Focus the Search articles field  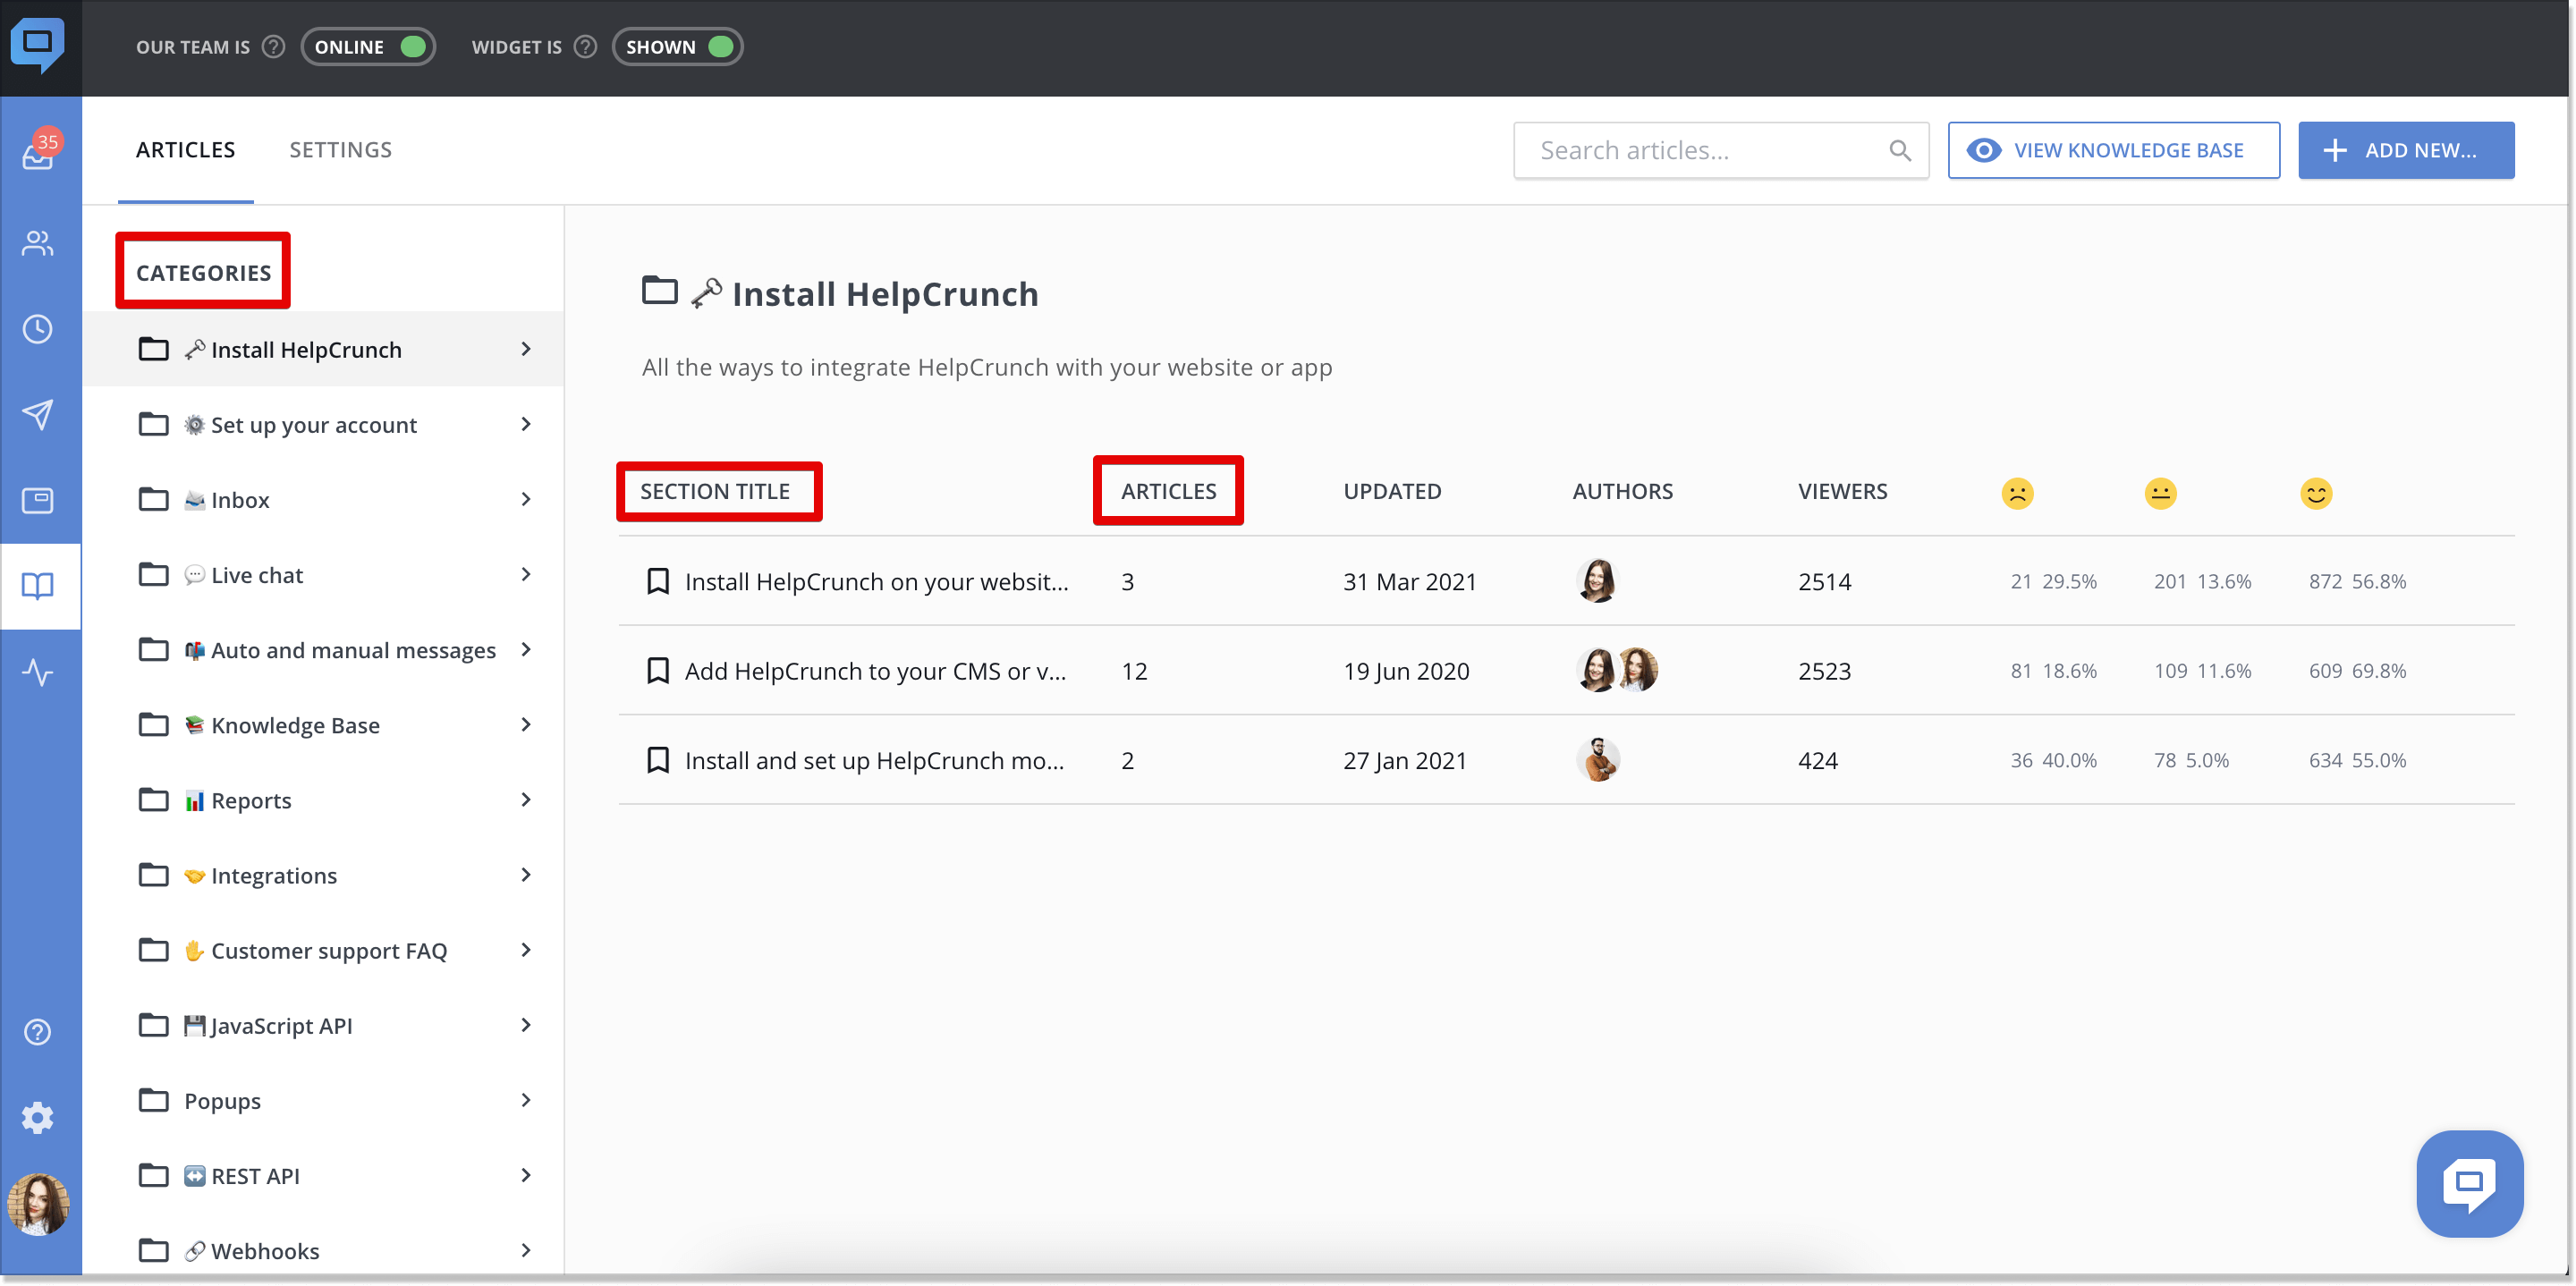click(1720, 150)
